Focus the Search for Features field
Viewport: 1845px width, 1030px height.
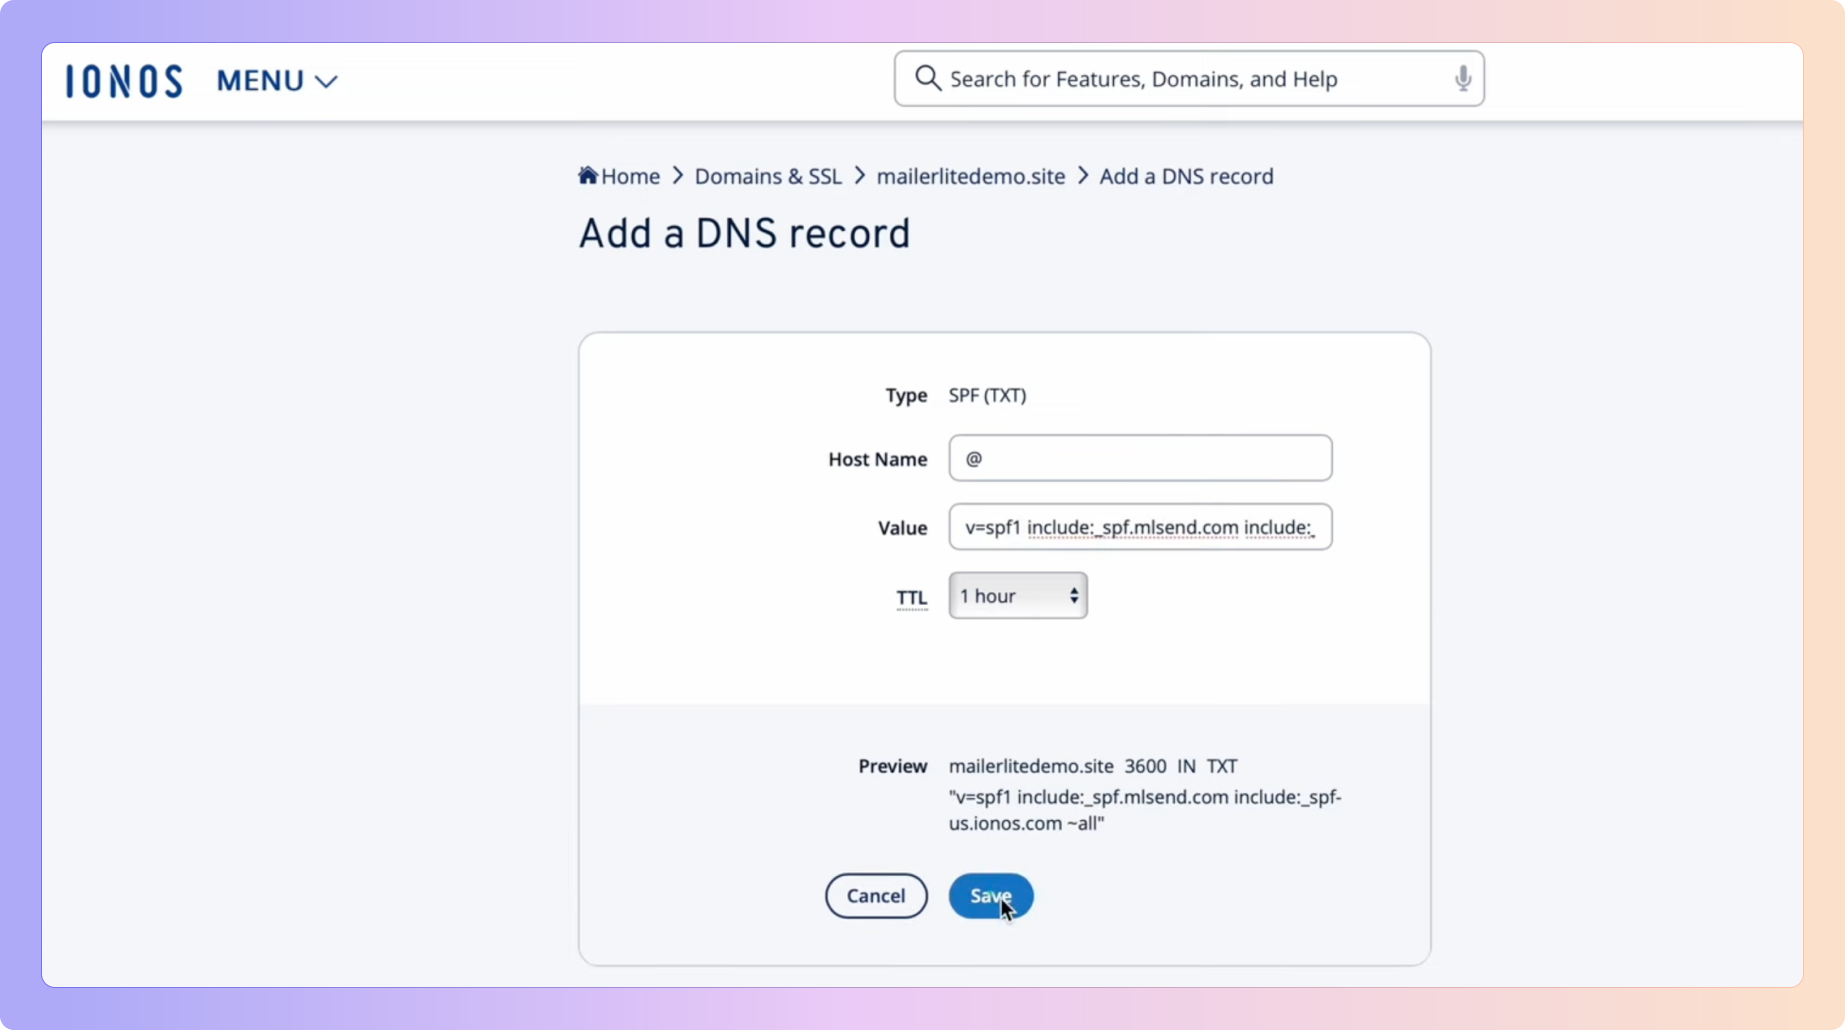point(1188,79)
